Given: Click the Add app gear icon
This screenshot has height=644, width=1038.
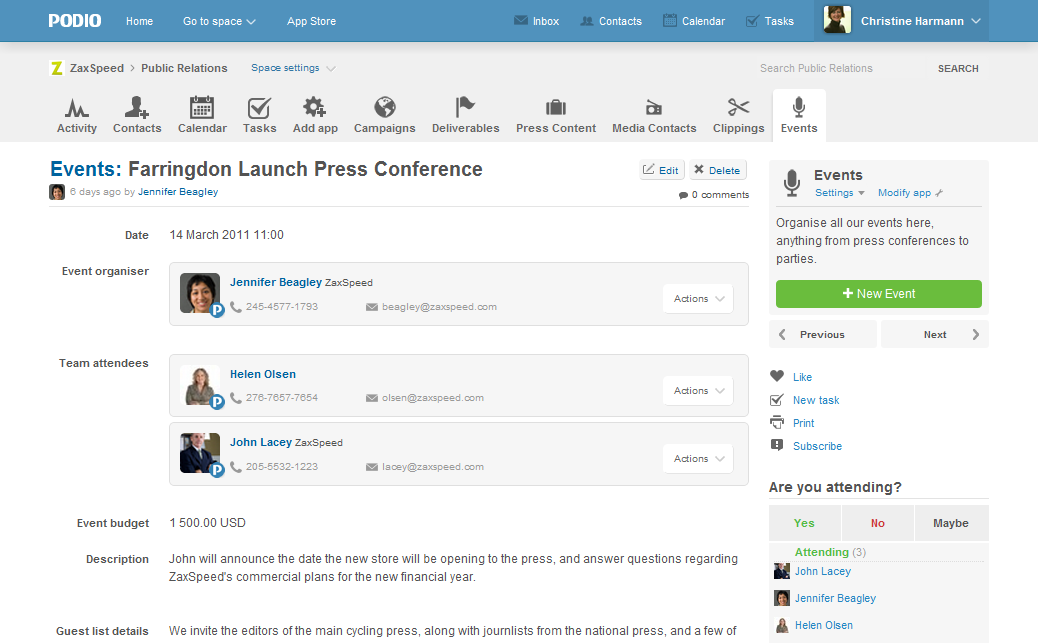Looking at the screenshot, I should coord(315,108).
